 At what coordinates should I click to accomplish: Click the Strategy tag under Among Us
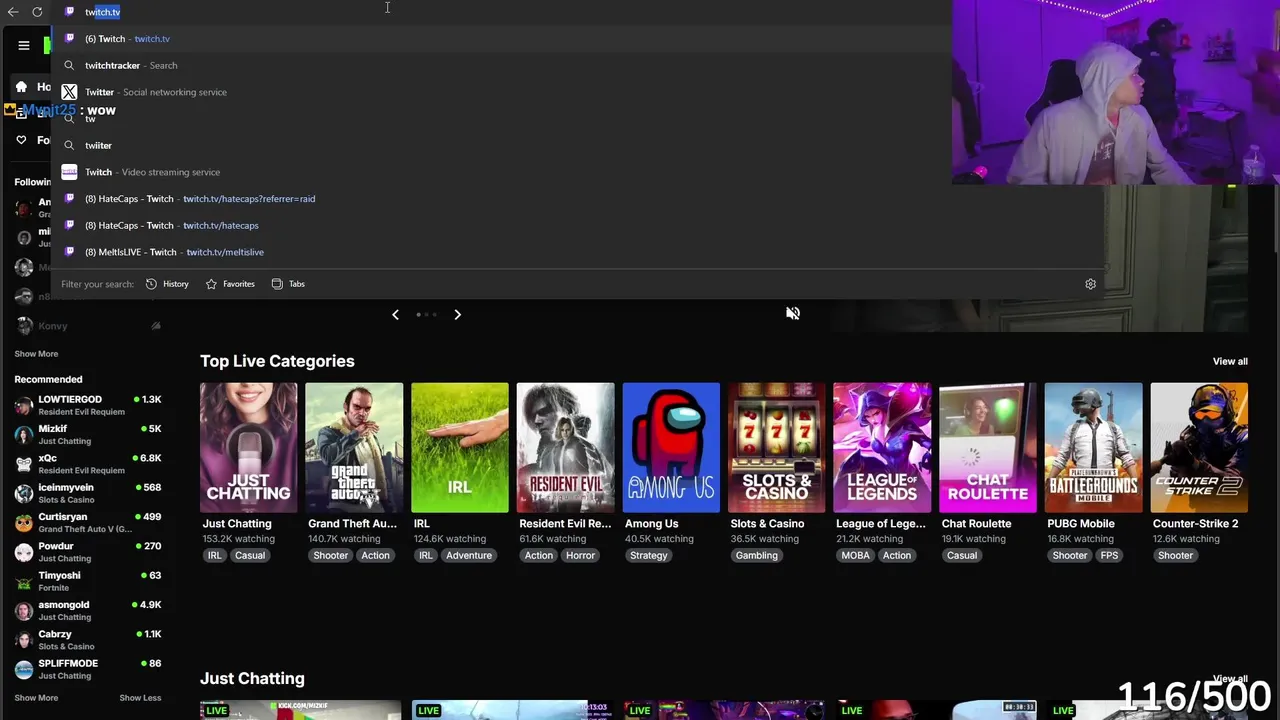(649, 556)
